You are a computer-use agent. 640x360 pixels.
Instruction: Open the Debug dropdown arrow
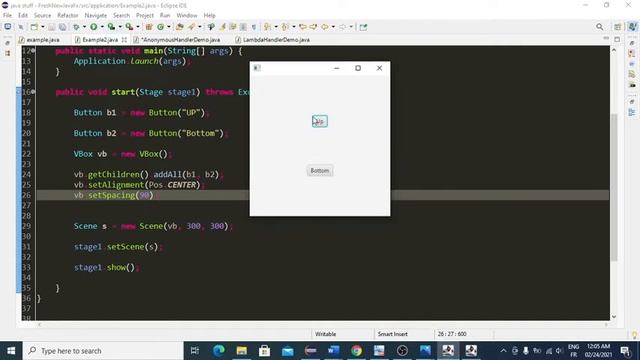pos(84,27)
